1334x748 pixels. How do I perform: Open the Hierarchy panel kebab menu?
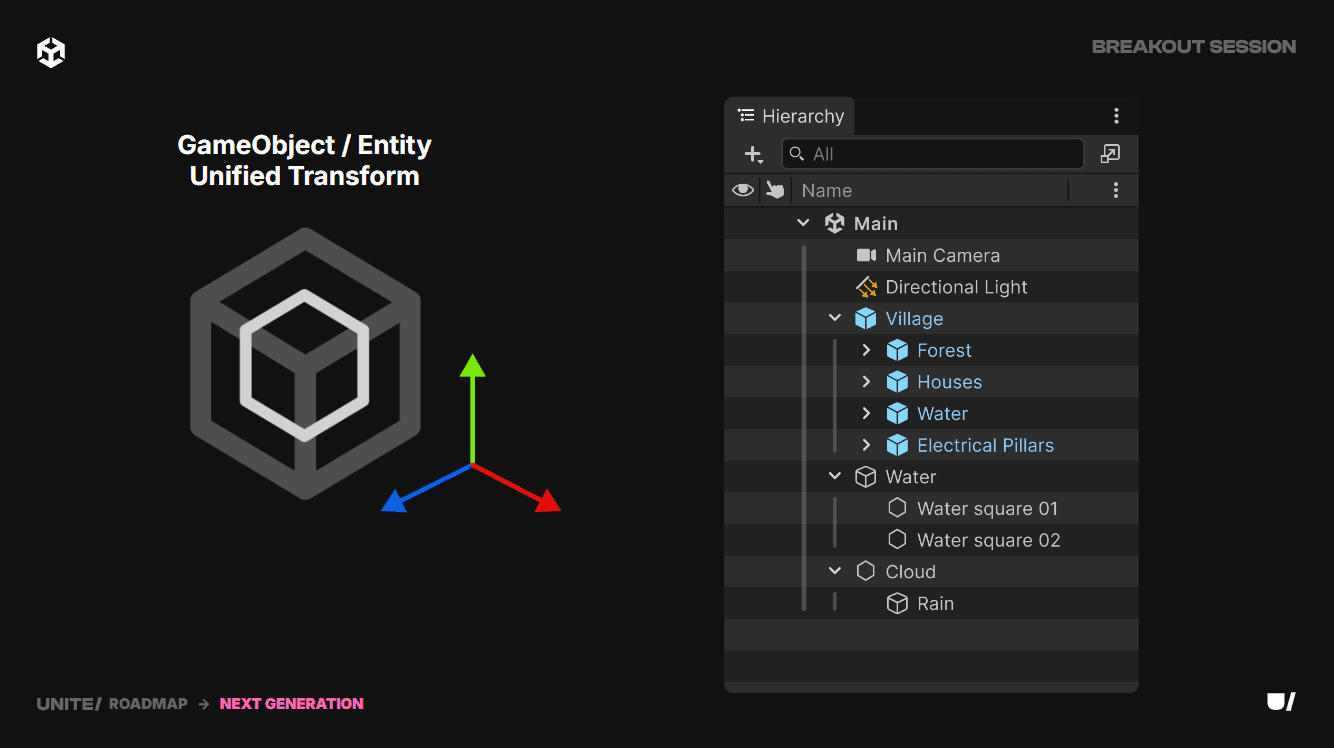(1116, 116)
